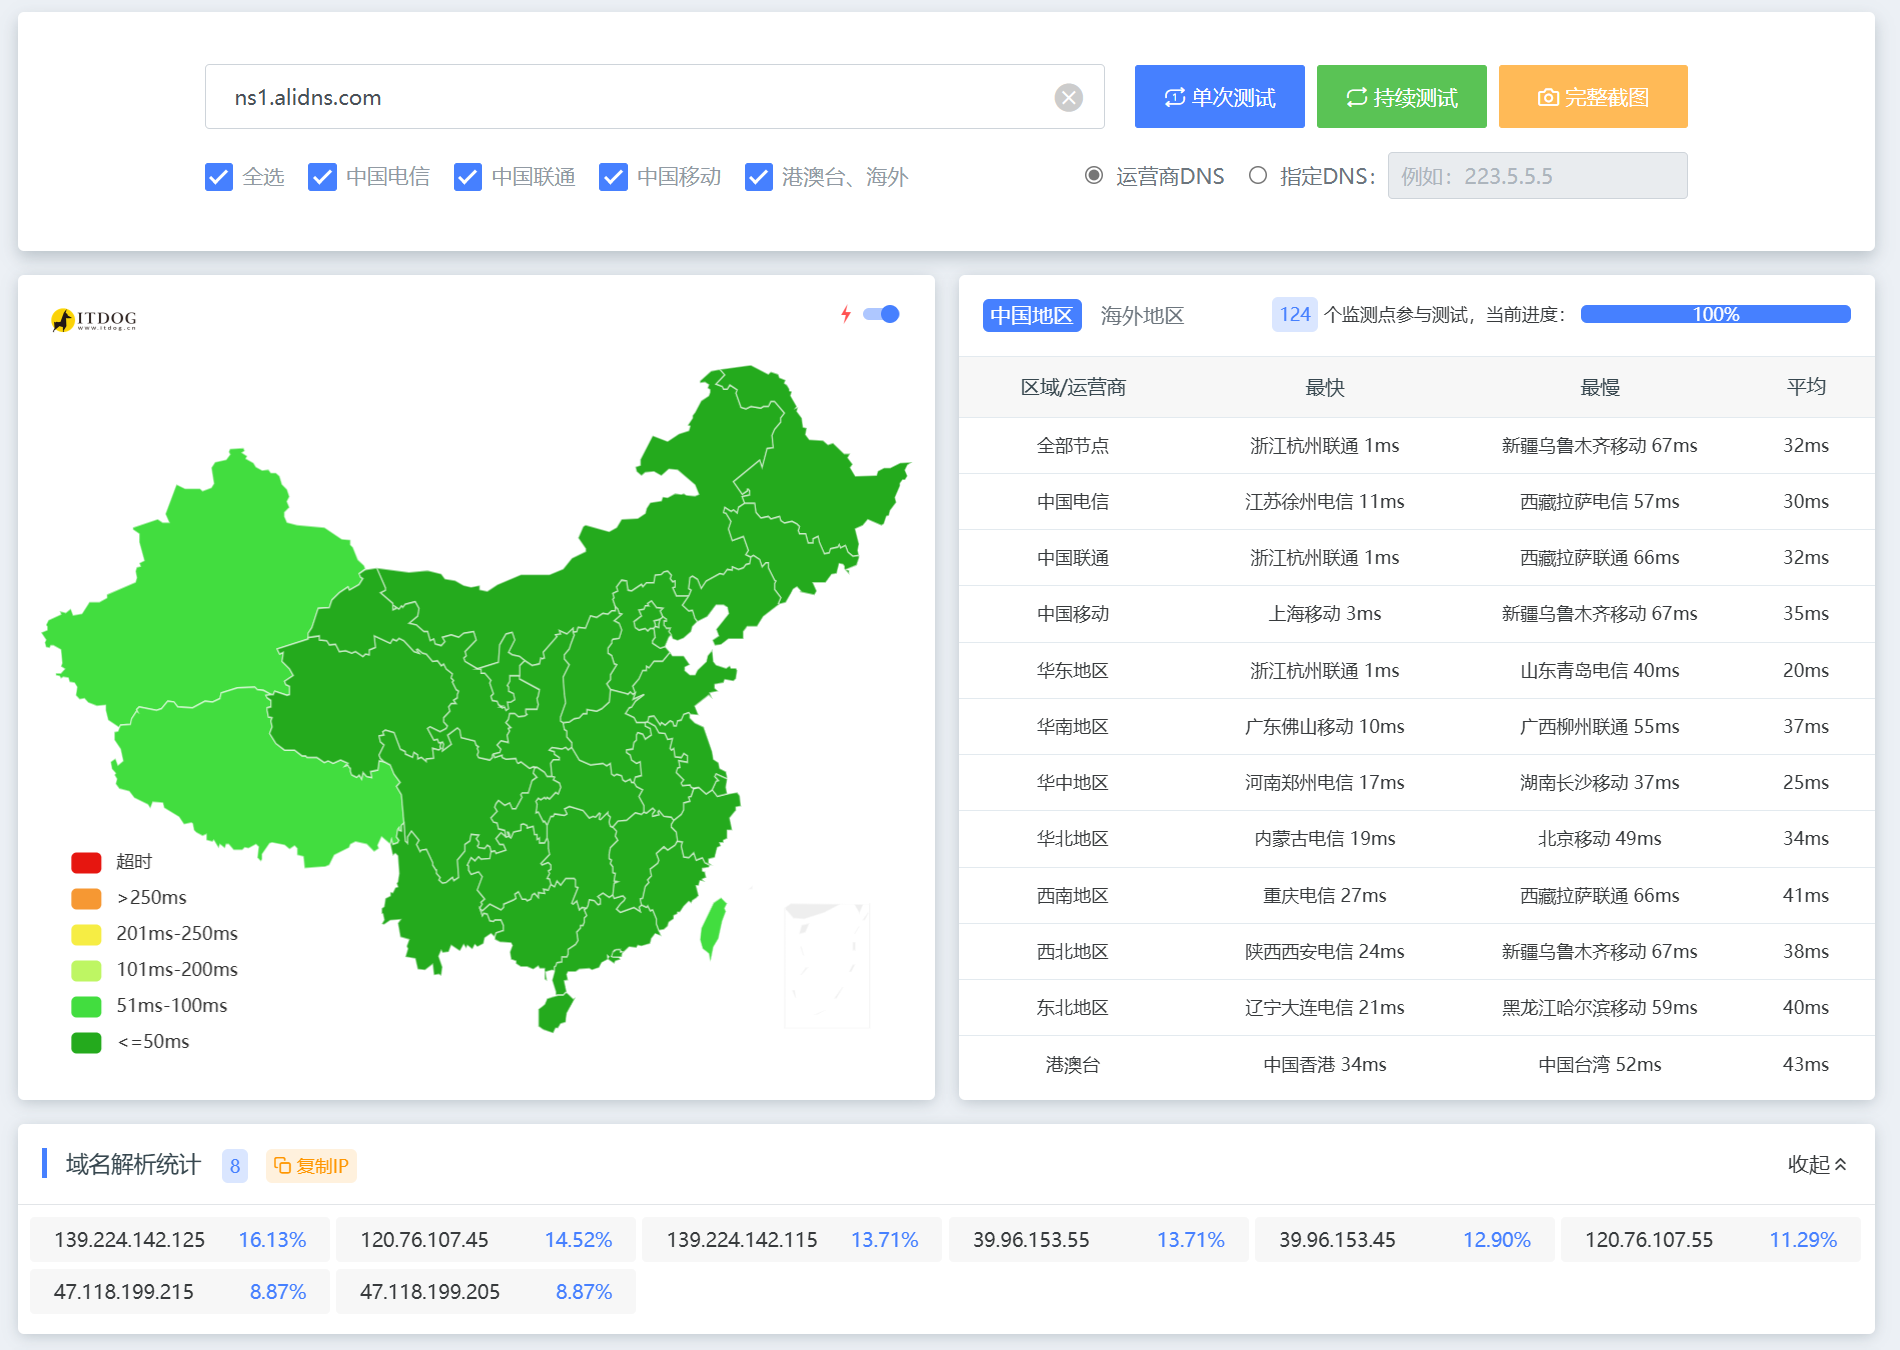Click Taiwan island on the map
This screenshot has height=1350, width=1900.
point(713,928)
